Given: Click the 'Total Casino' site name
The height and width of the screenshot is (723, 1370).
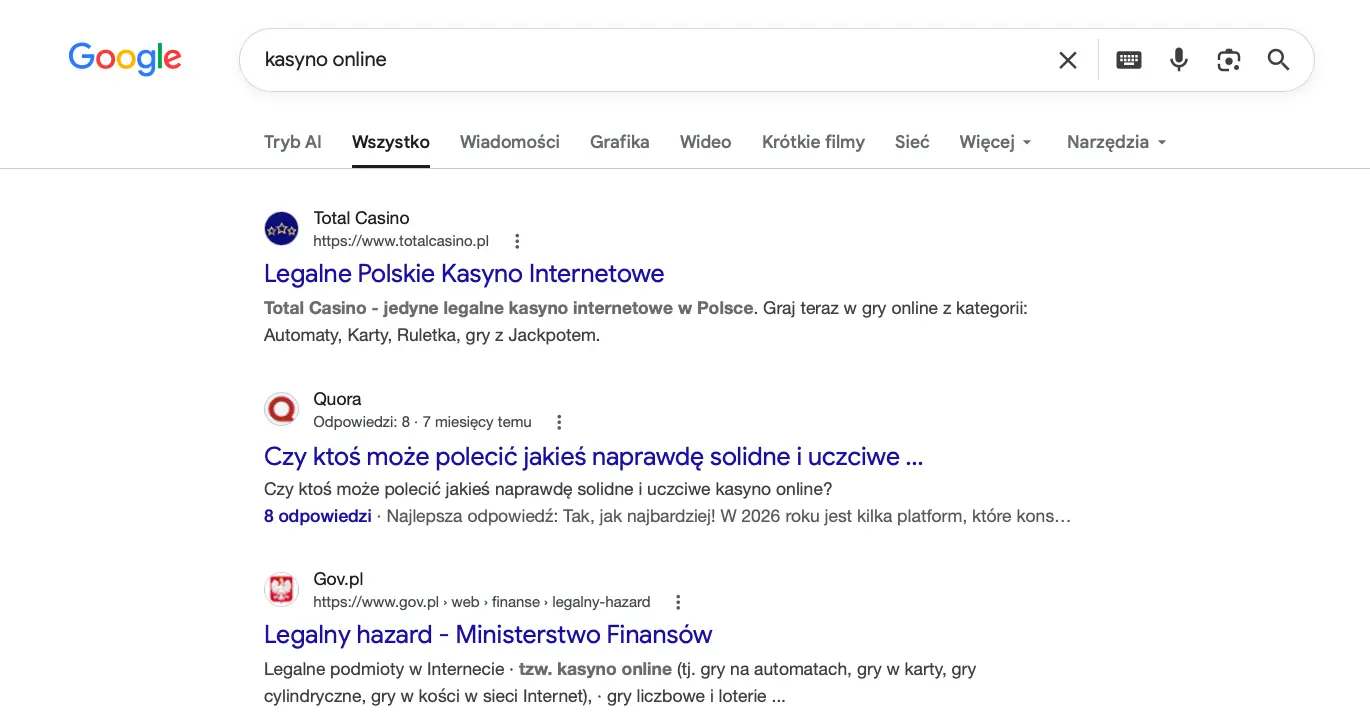Looking at the screenshot, I should 361,218.
